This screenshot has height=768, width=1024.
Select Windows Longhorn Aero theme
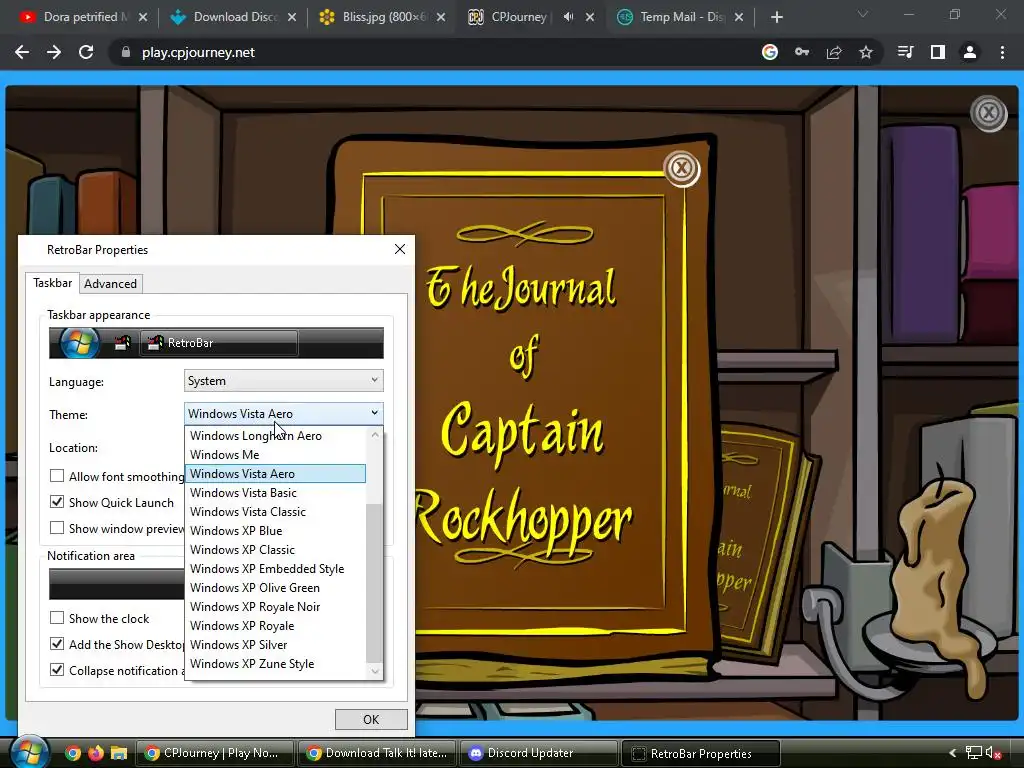275,436
